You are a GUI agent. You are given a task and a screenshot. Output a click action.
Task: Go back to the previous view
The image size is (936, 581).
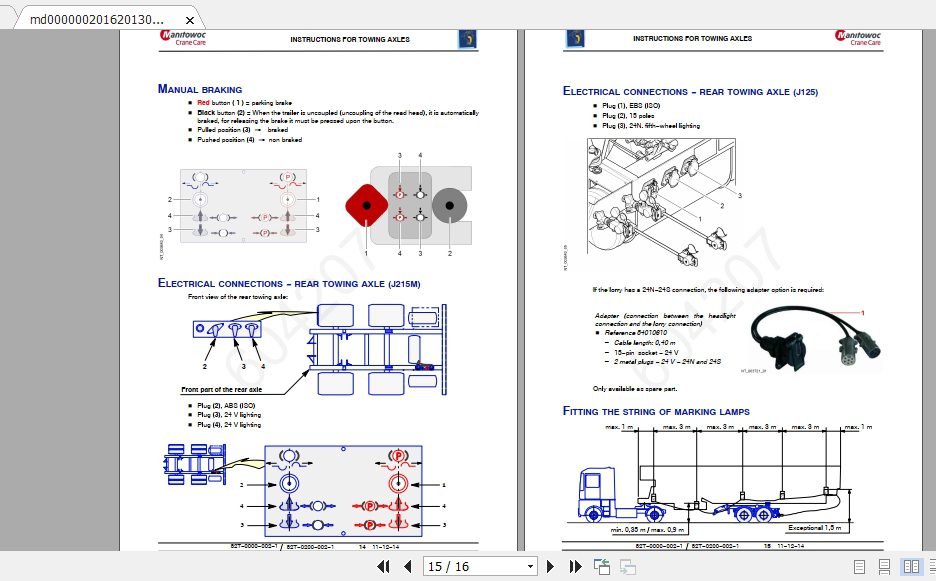[601, 566]
